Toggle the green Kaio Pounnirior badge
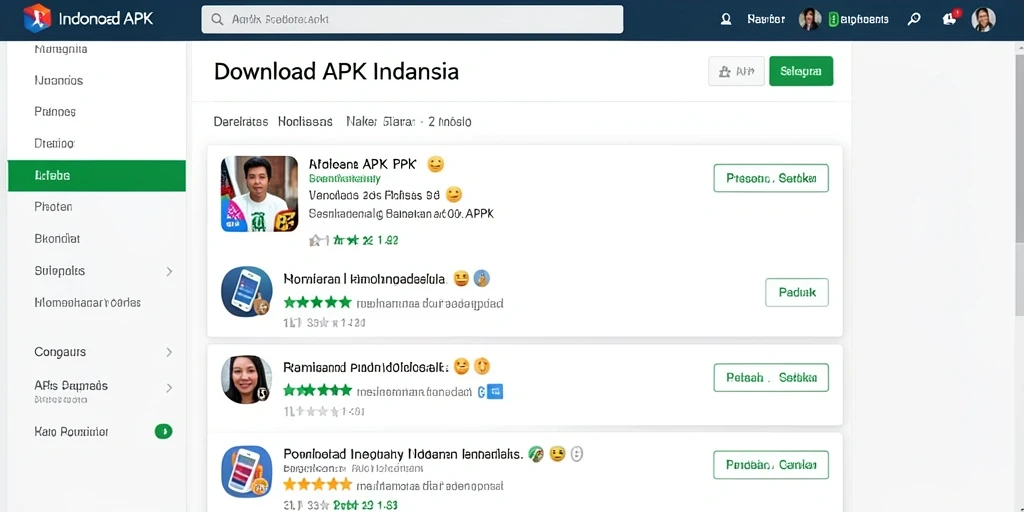 tap(163, 431)
